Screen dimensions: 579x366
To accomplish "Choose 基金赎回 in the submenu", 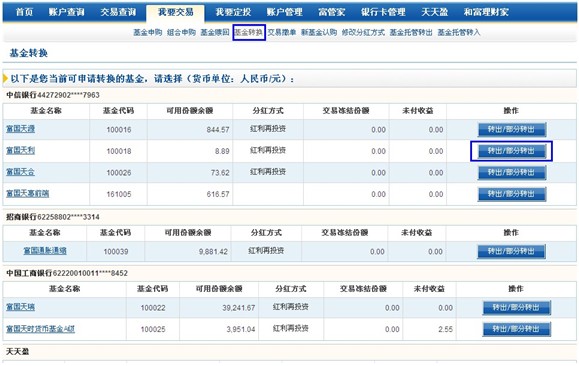I will (x=215, y=33).
